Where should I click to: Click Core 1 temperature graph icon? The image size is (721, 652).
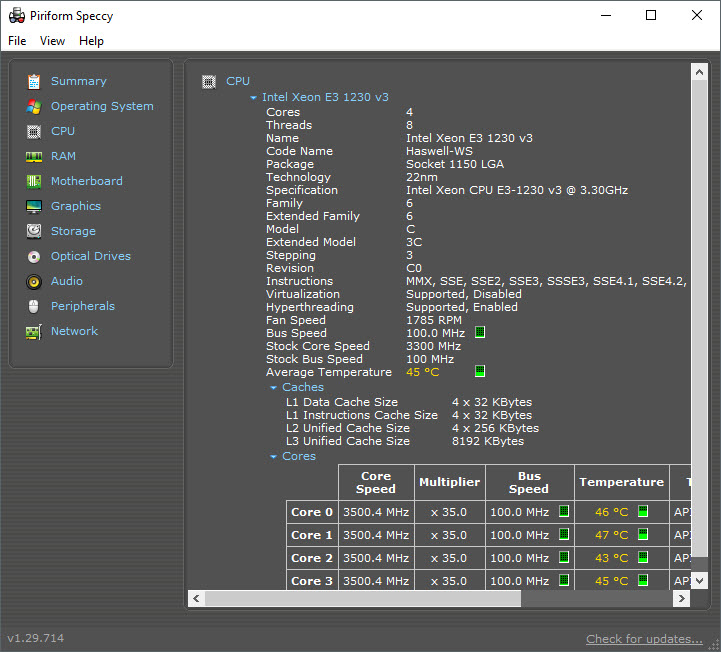(643, 534)
